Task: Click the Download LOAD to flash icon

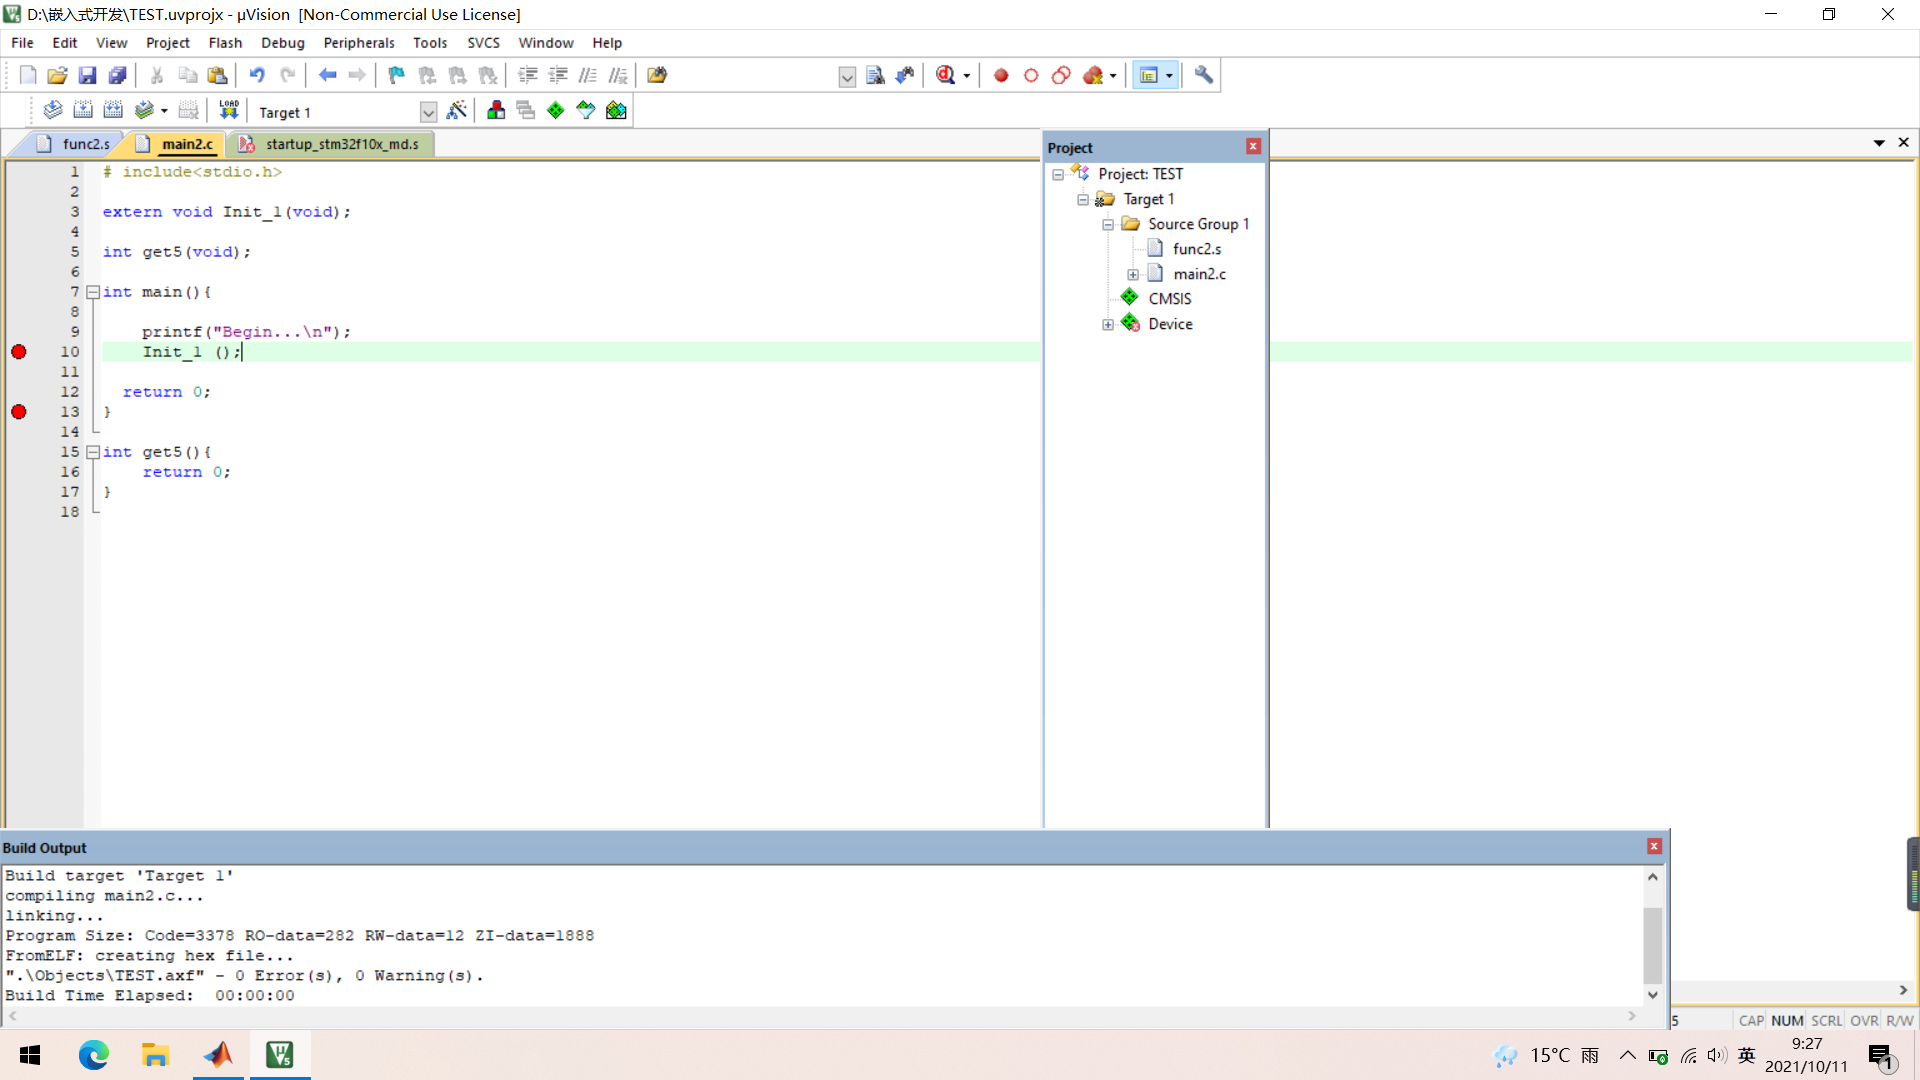Action: click(229, 111)
